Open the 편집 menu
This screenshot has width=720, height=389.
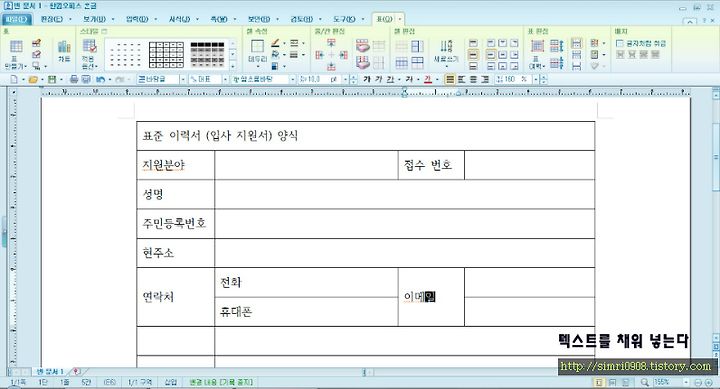coord(51,19)
